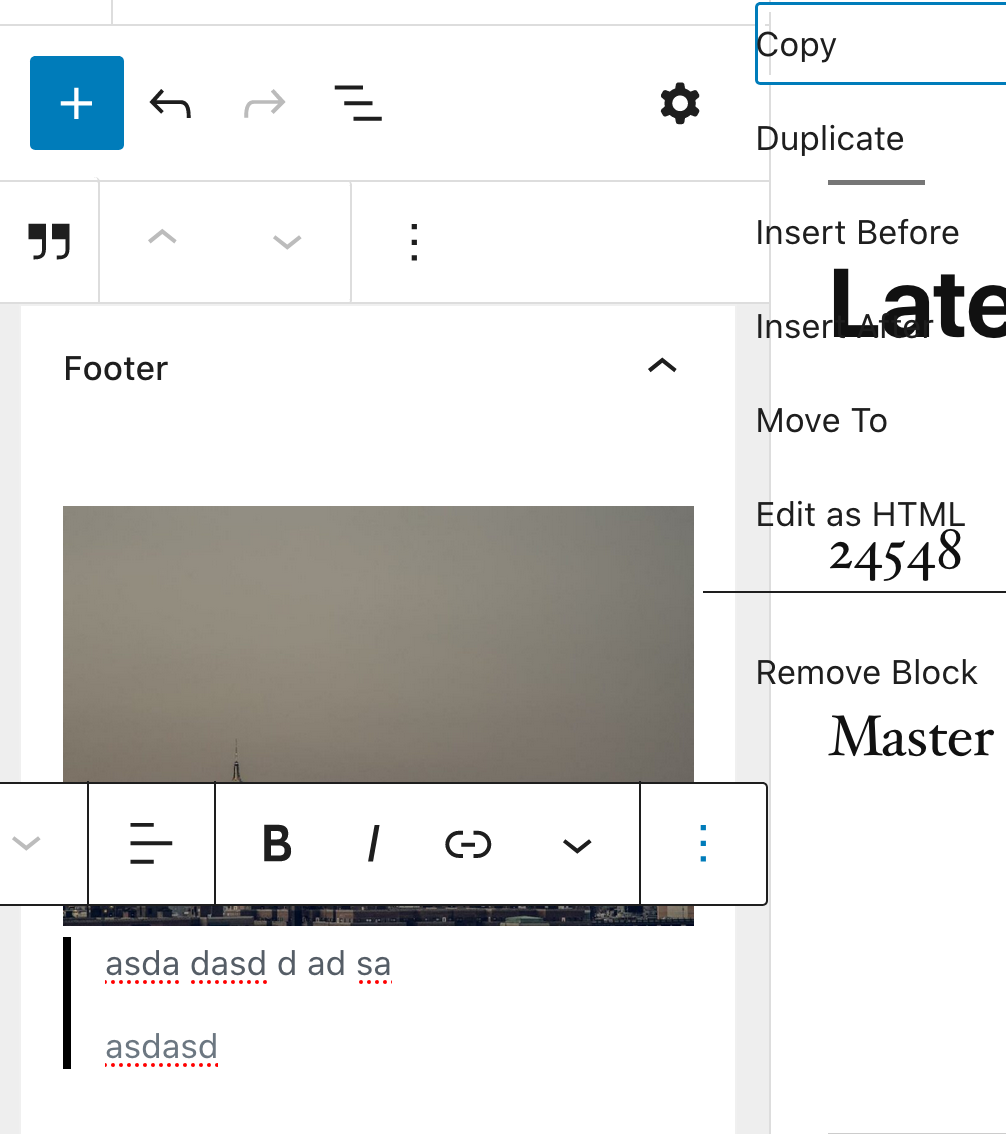The image size is (1006, 1134).
Task: Collapse the Footer section
Action: (x=662, y=366)
